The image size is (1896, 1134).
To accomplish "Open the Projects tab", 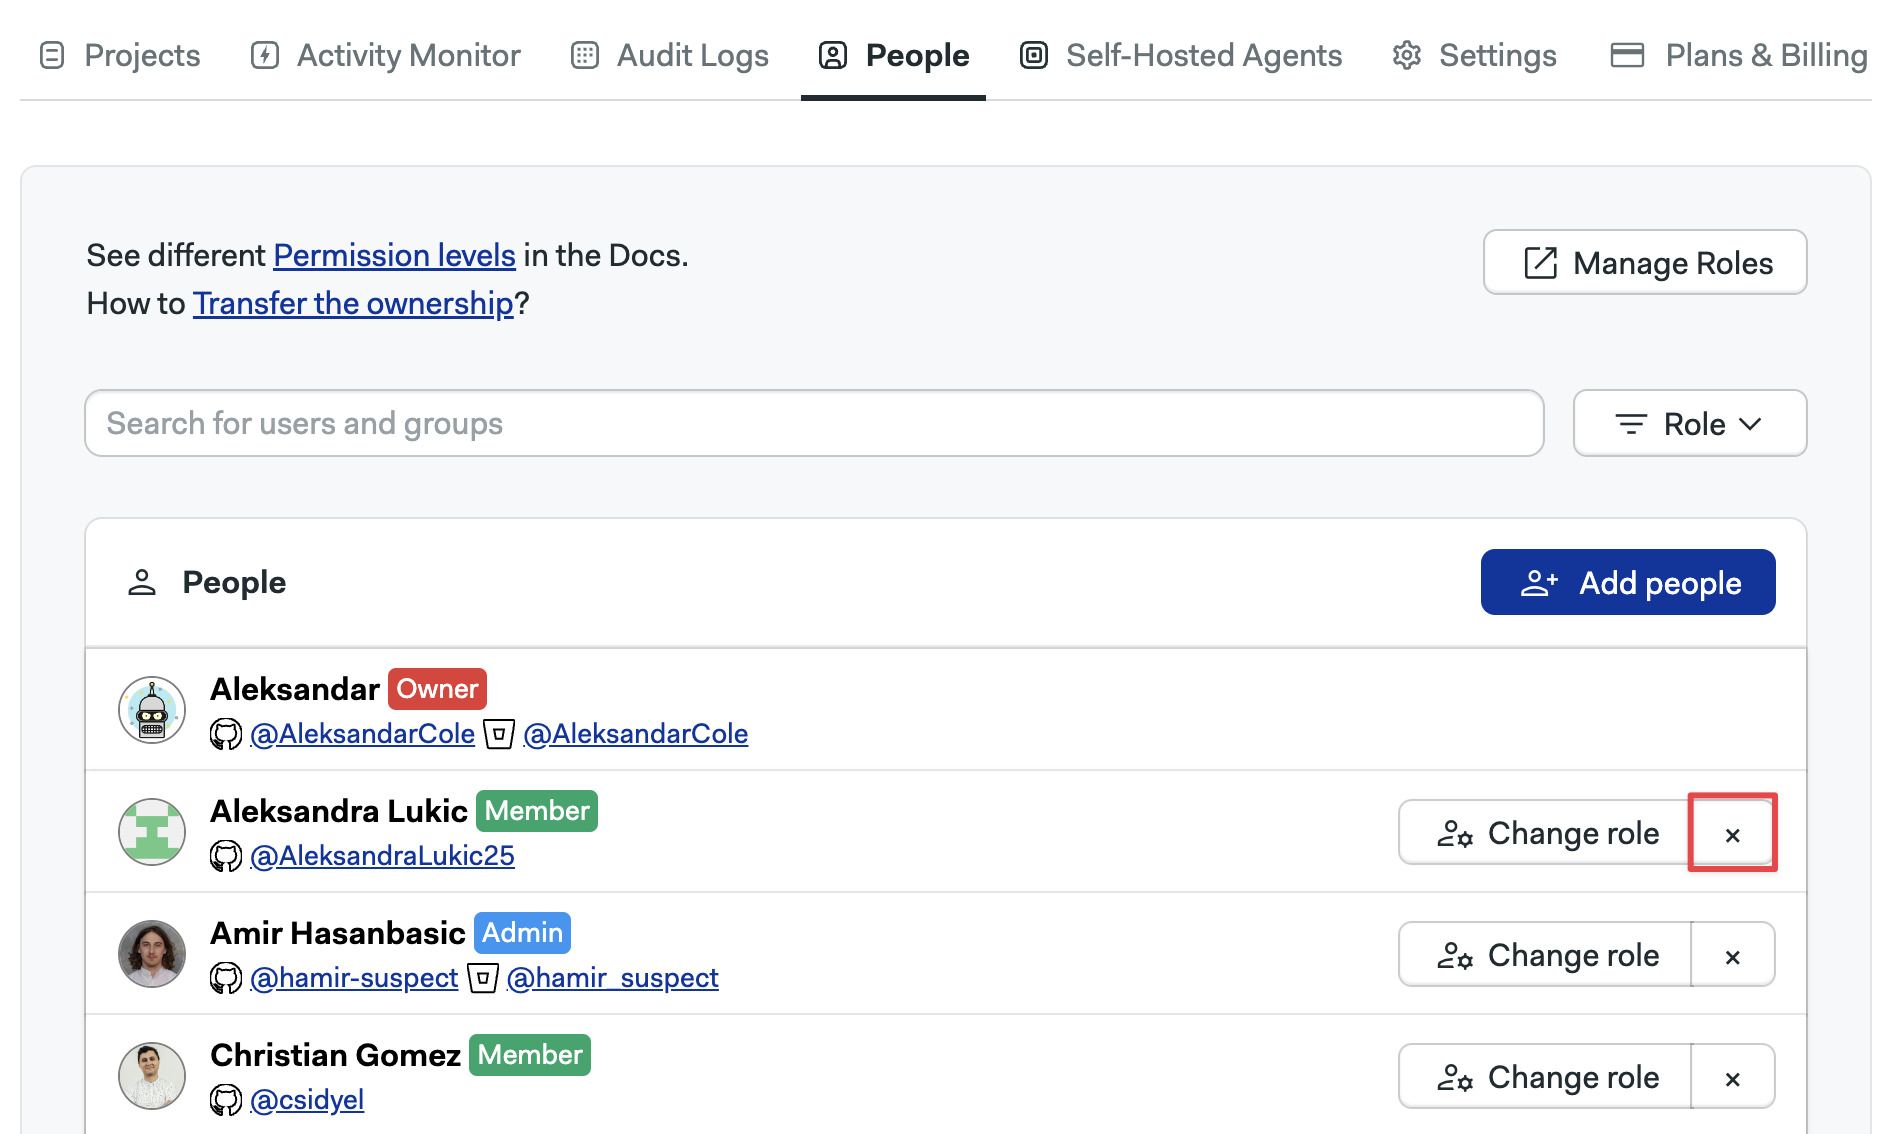I will (120, 55).
